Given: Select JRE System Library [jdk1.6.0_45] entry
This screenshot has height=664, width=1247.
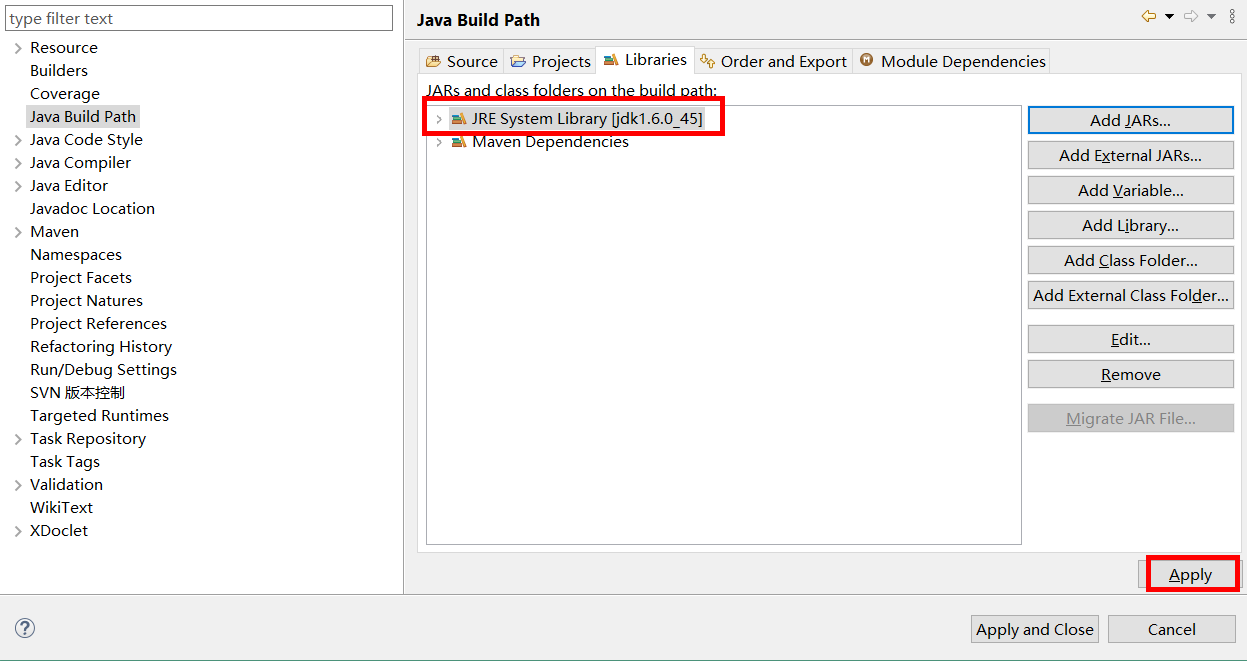Looking at the screenshot, I should point(587,119).
